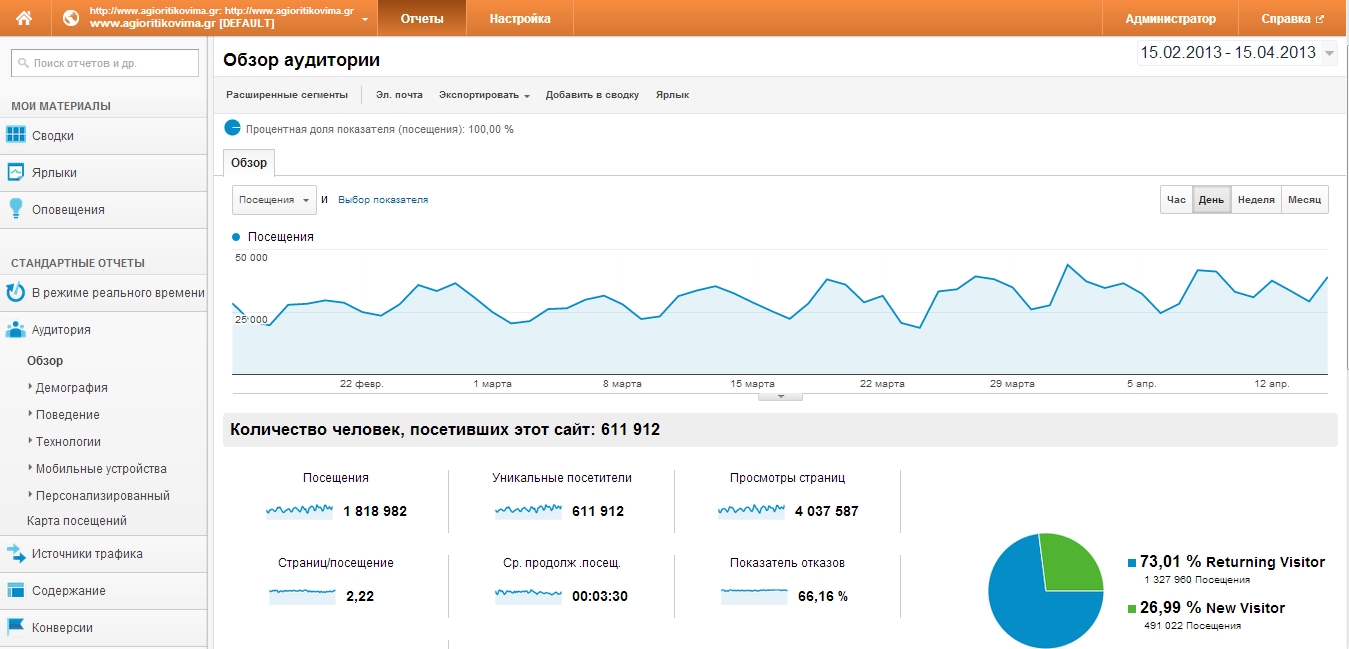This screenshot has width=1349, height=649.
Task: Open the Посещения metric dropdown
Action: (x=274, y=200)
